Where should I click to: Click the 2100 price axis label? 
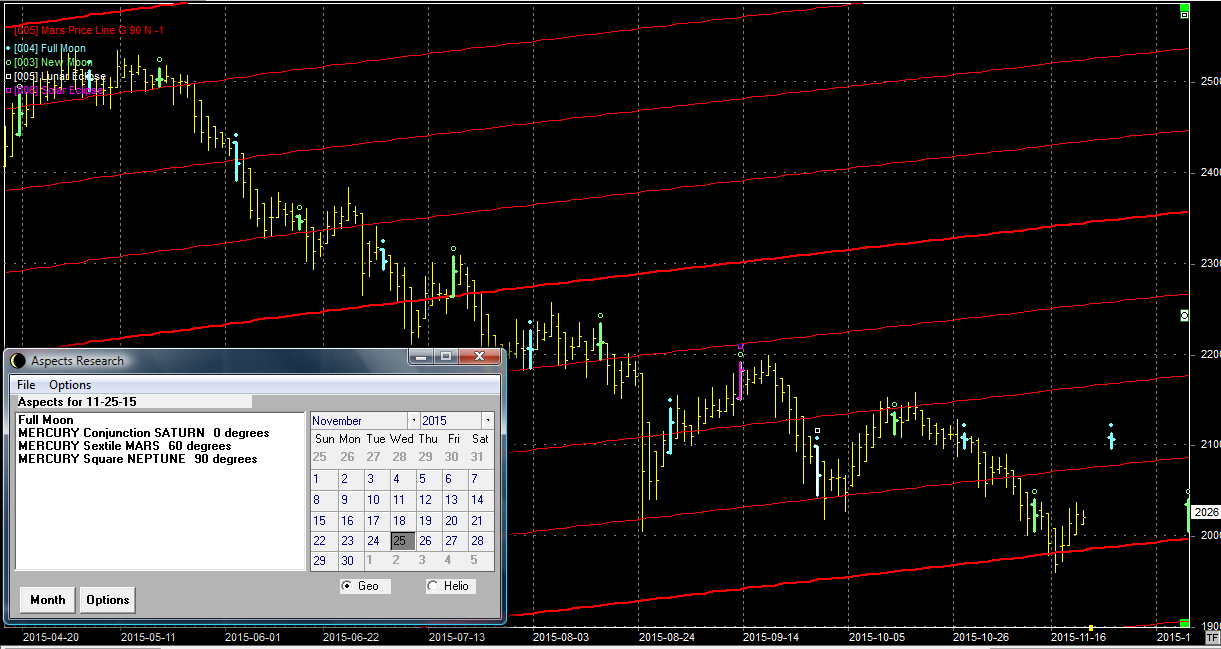(1209, 444)
